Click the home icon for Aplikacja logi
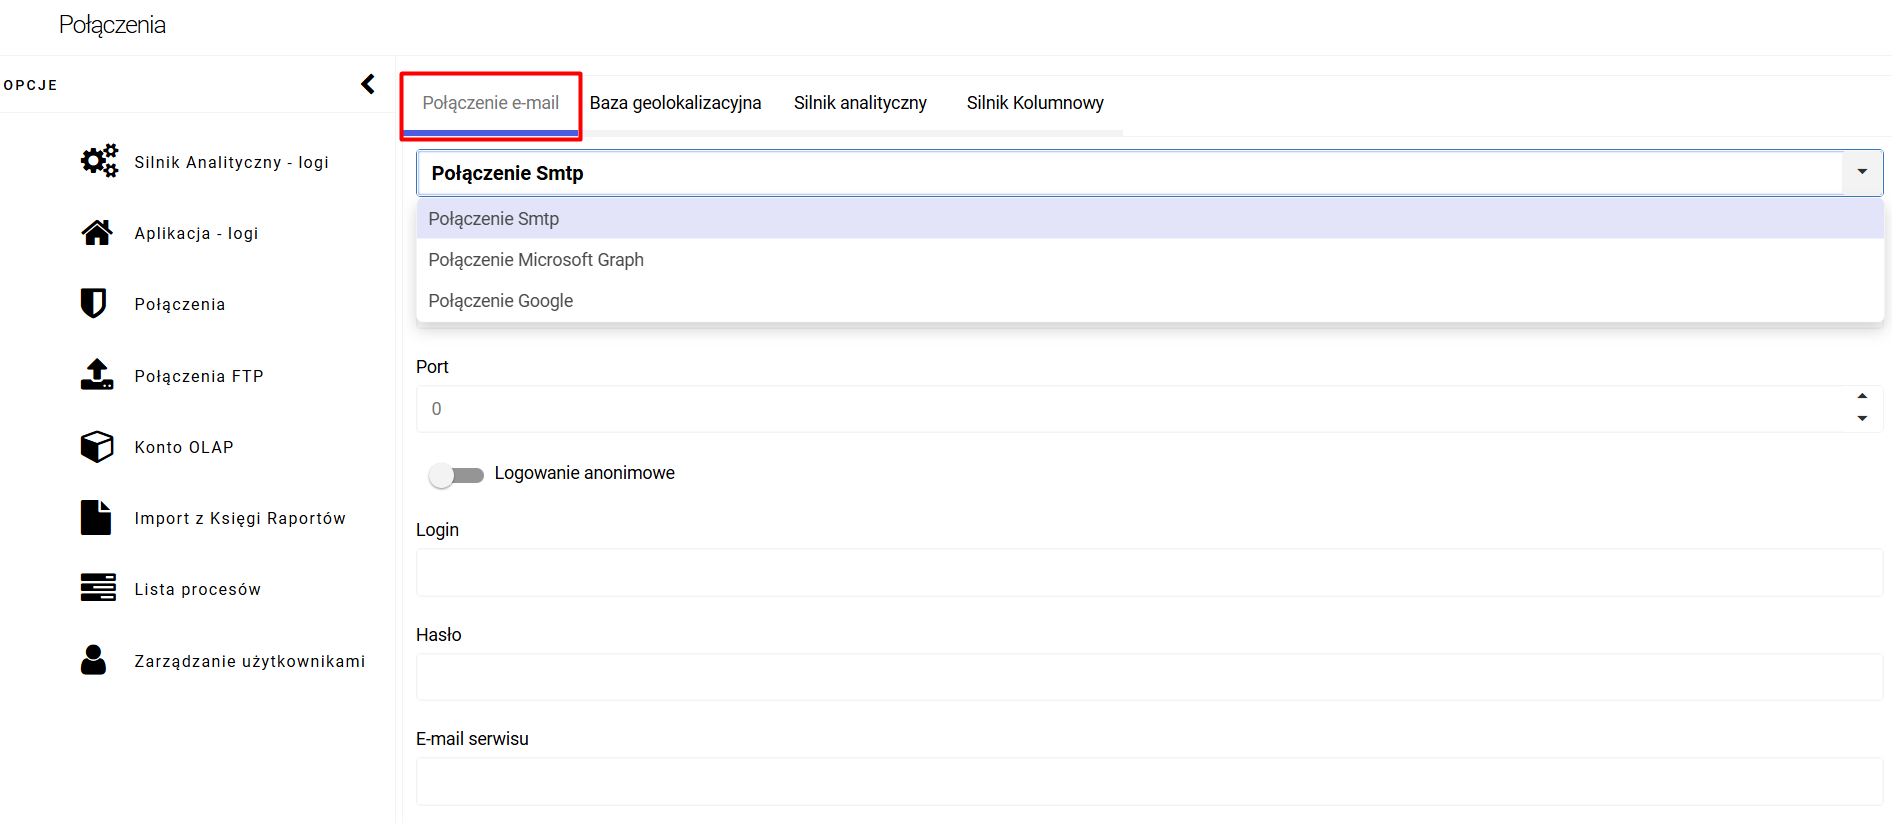The image size is (1892, 823). click(97, 233)
